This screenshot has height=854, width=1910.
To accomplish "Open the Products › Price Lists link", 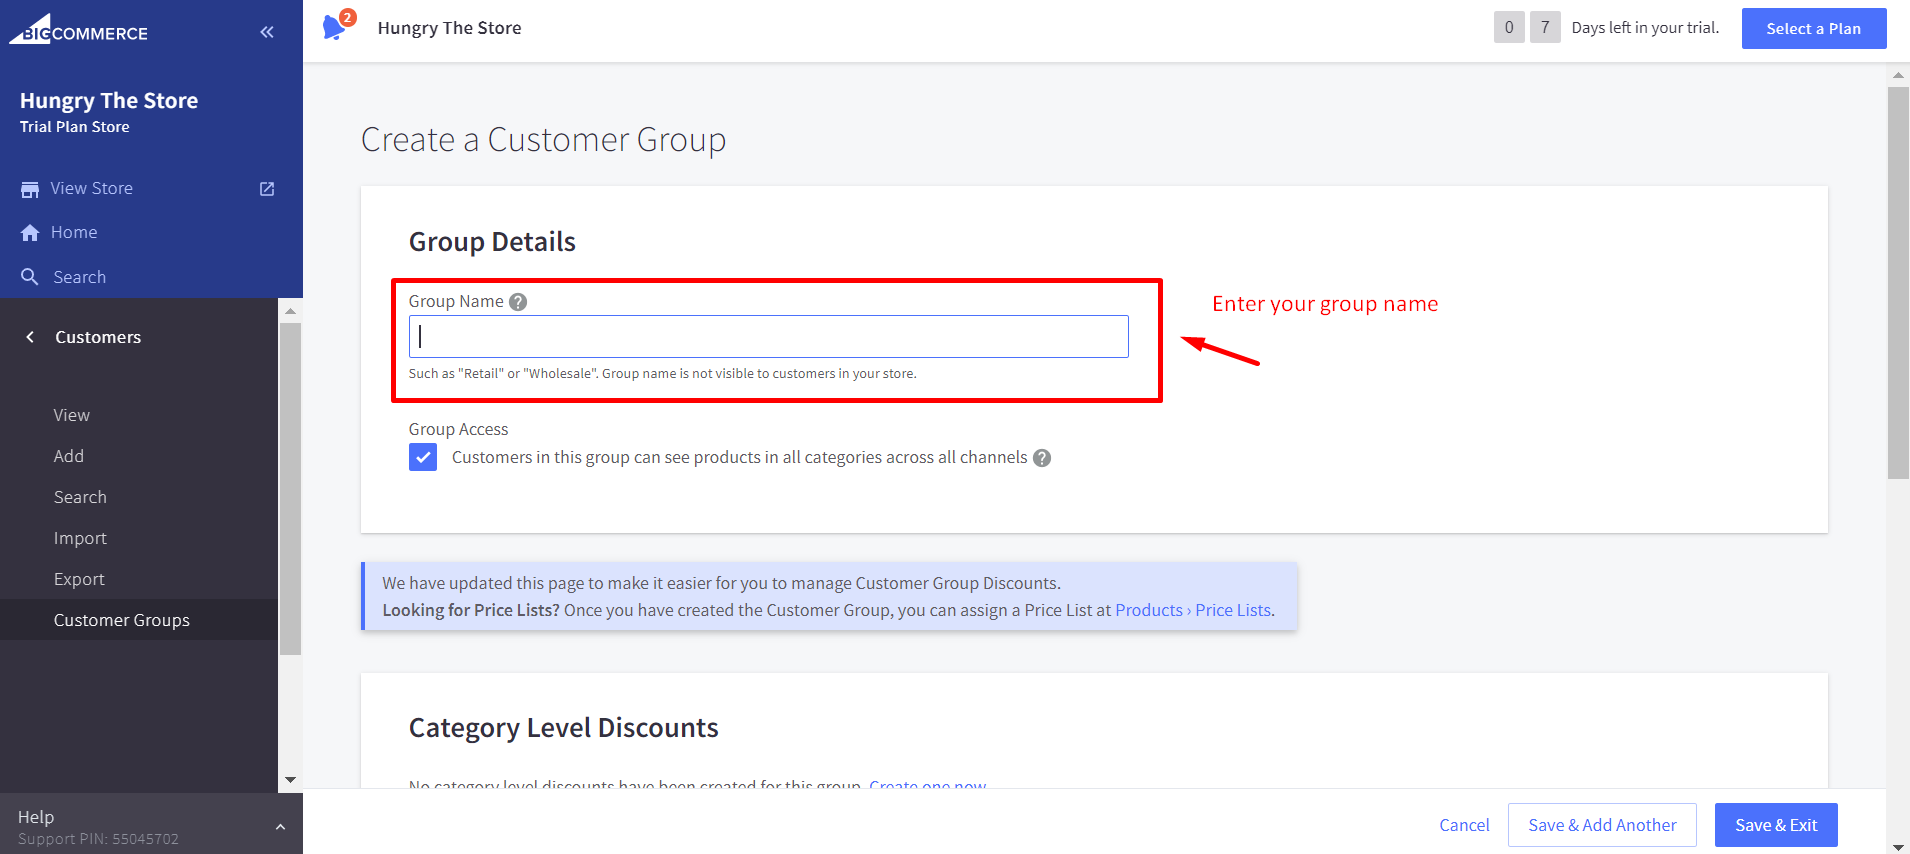I will (x=1193, y=610).
